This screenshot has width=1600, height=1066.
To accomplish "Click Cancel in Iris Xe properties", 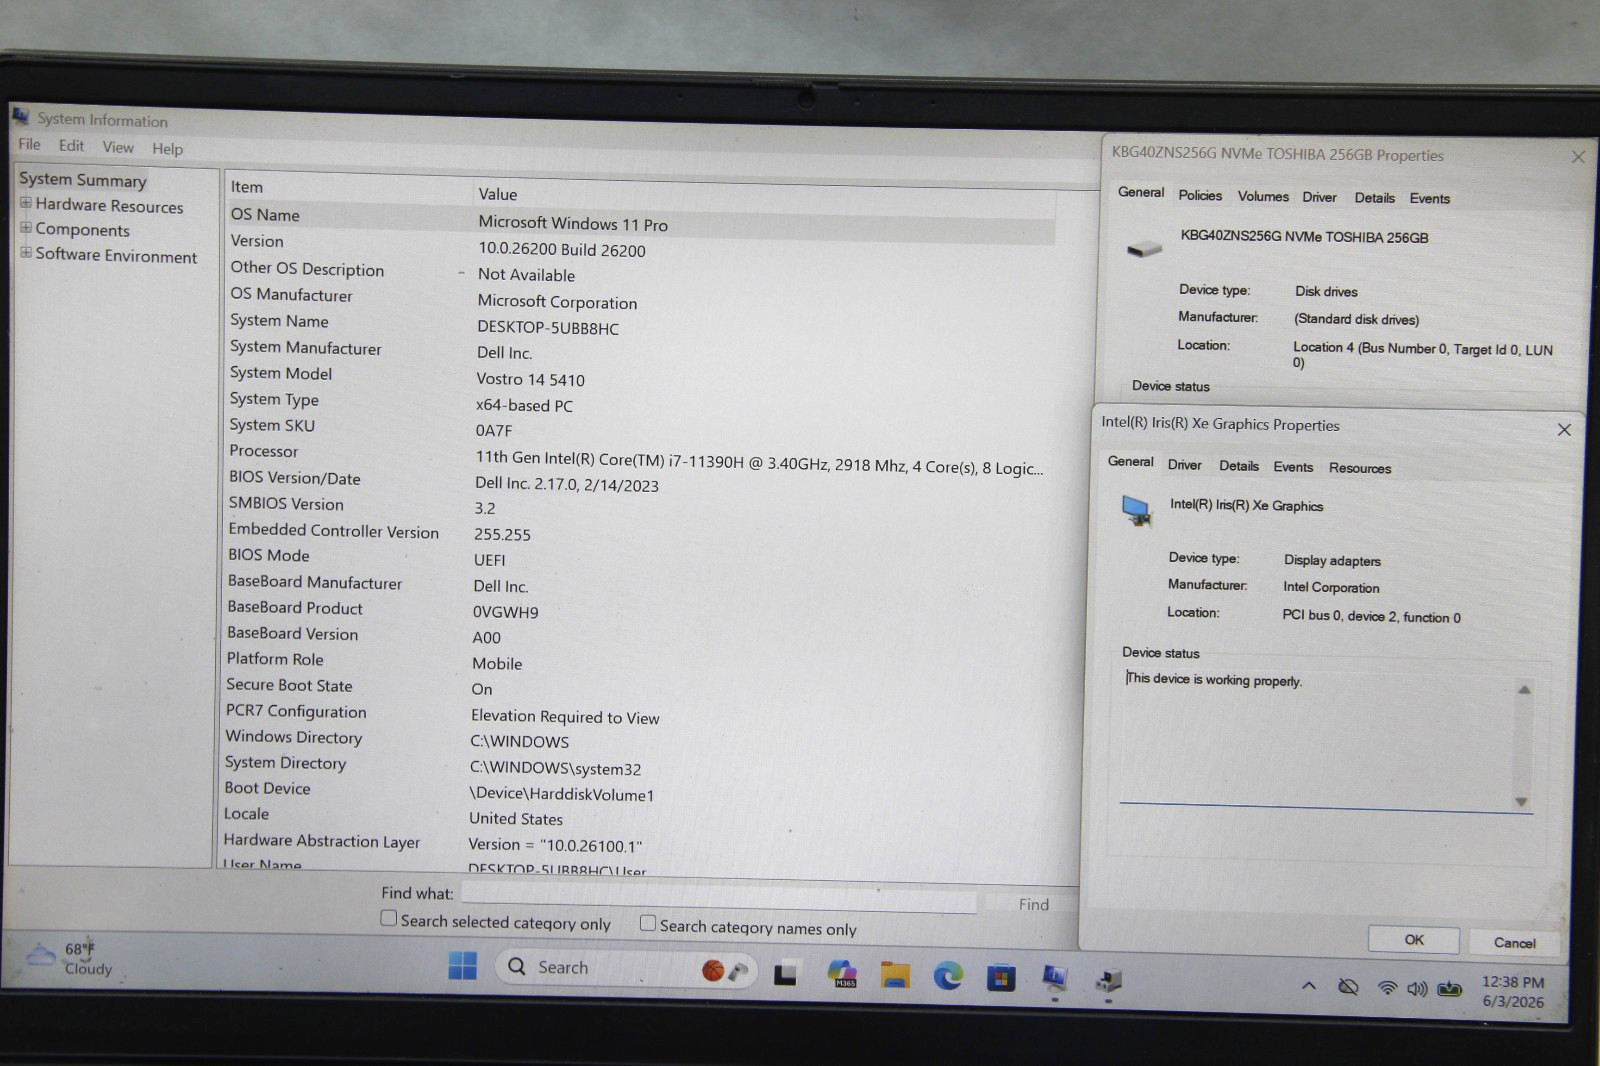I will (x=1514, y=943).
